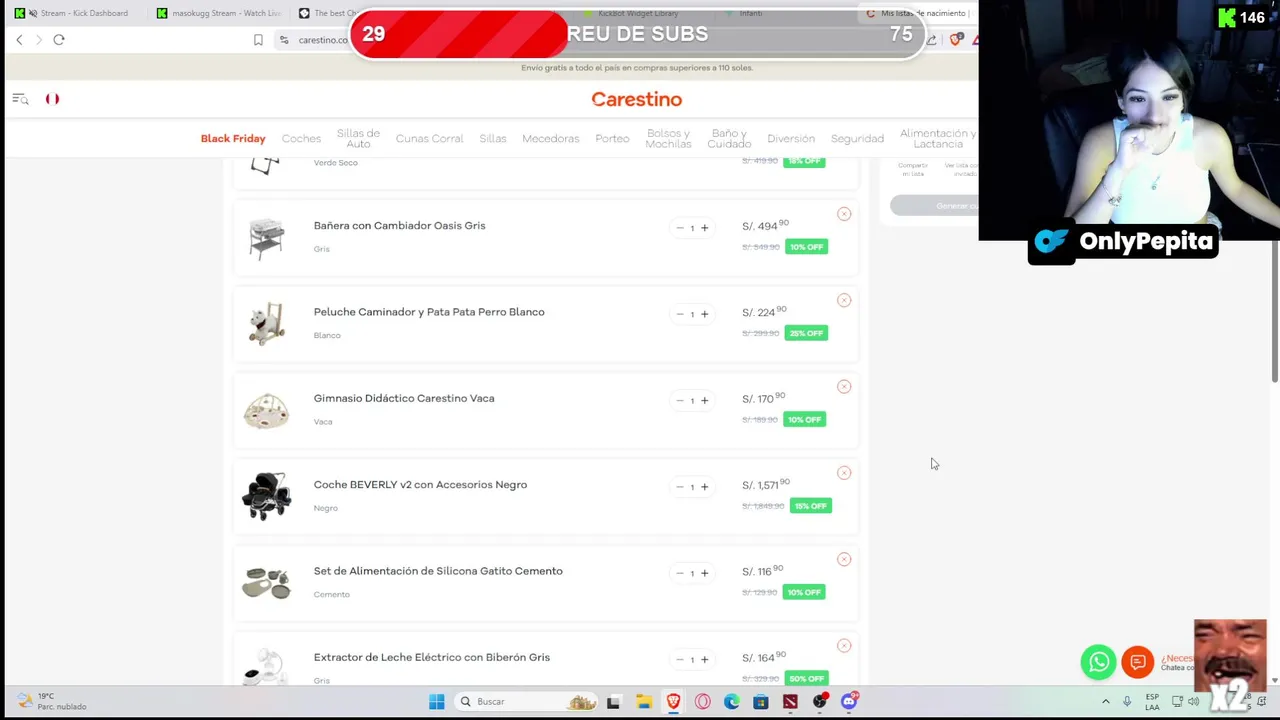
Task: Click Peluche Caminador y Pata Pata title
Action: (429, 312)
